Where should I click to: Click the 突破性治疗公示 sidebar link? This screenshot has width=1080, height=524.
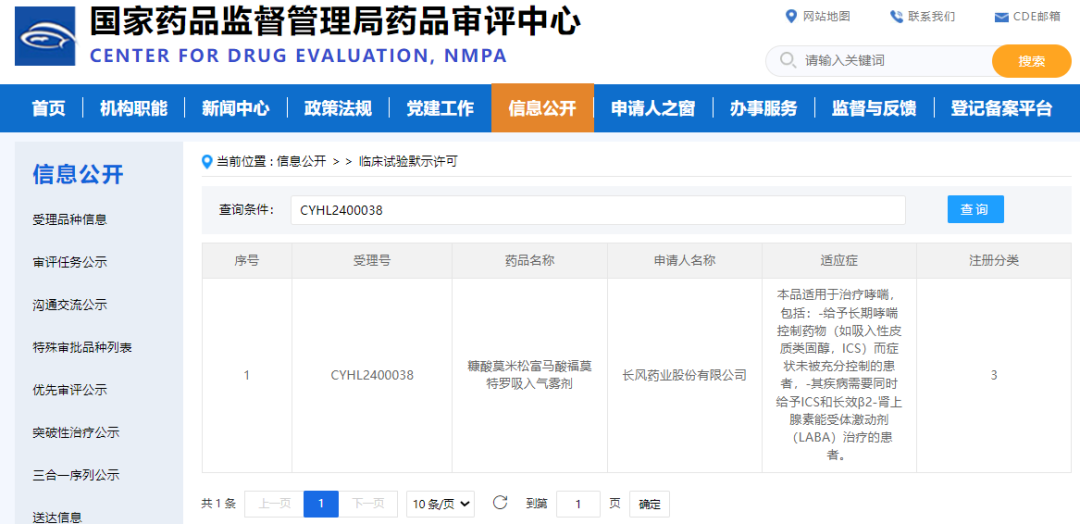[x=75, y=433]
